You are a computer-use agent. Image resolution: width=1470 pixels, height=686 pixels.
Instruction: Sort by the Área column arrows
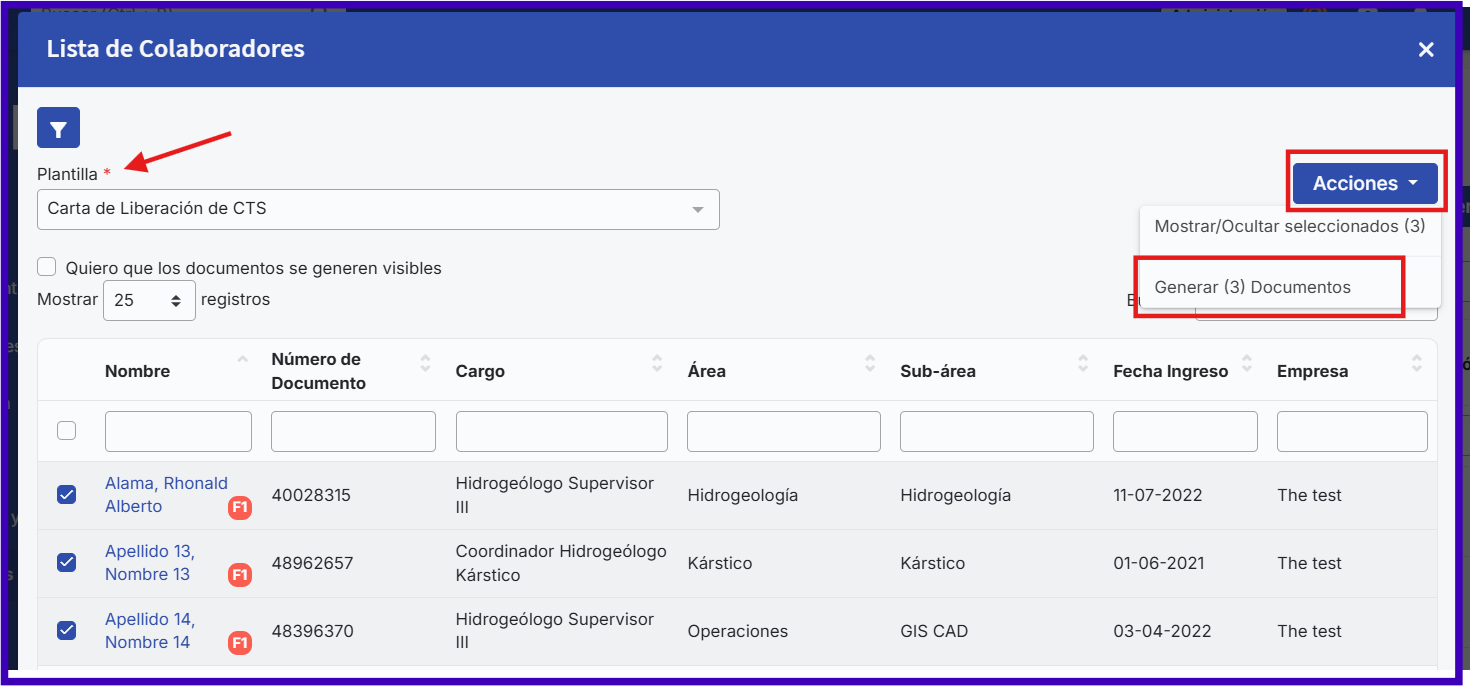(870, 363)
